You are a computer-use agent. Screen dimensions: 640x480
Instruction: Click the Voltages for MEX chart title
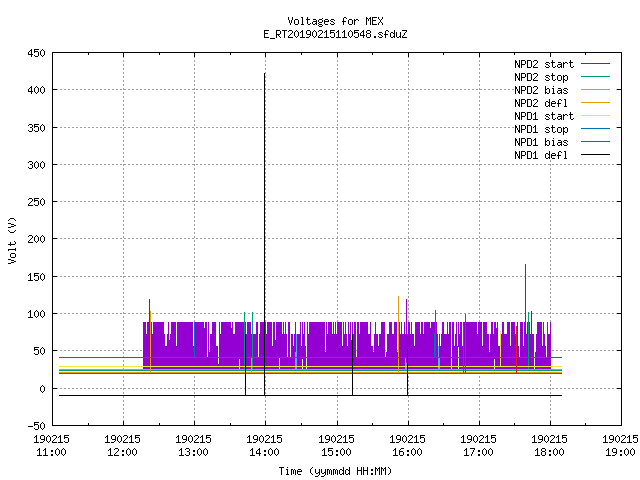(x=336, y=21)
